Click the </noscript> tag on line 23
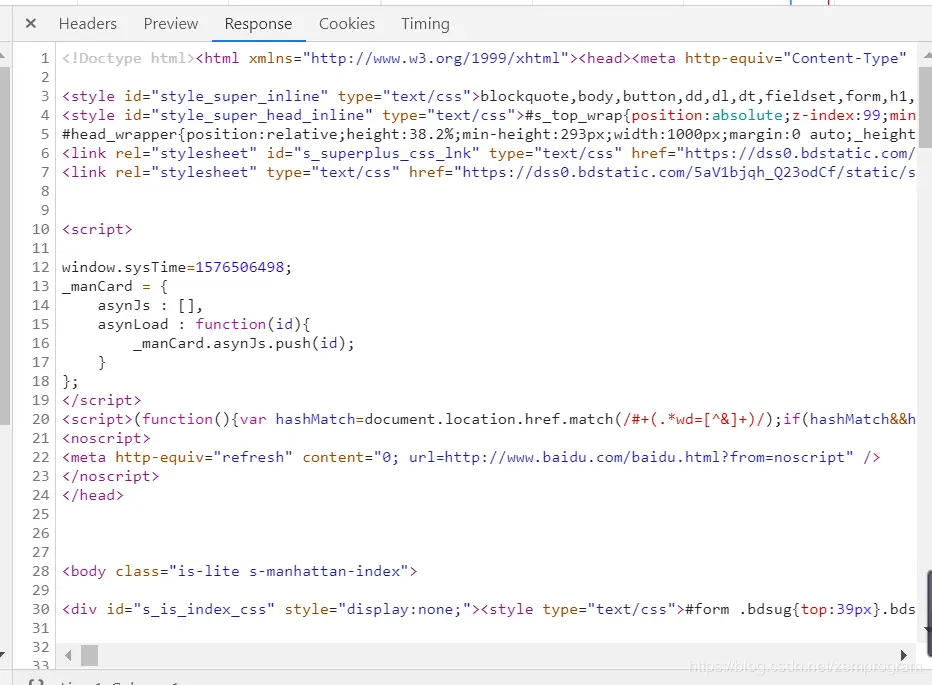The width and height of the screenshot is (932, 685). (111, 476)
